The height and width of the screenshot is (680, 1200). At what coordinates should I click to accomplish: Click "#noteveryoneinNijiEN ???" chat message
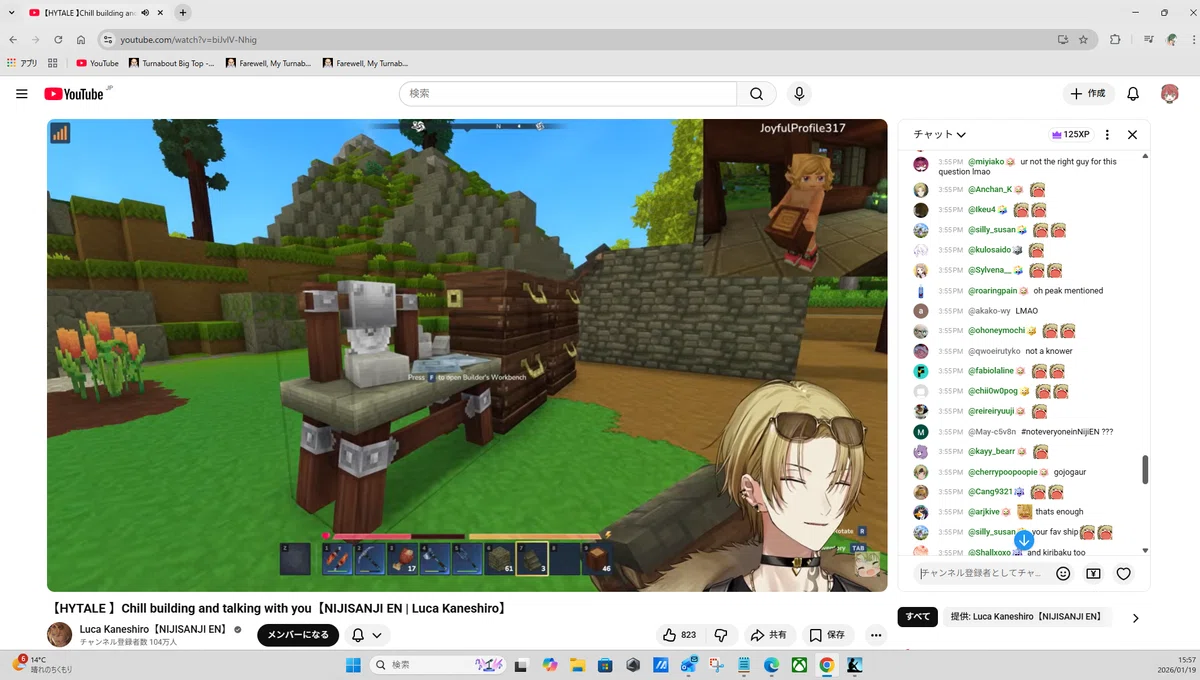1067,432
